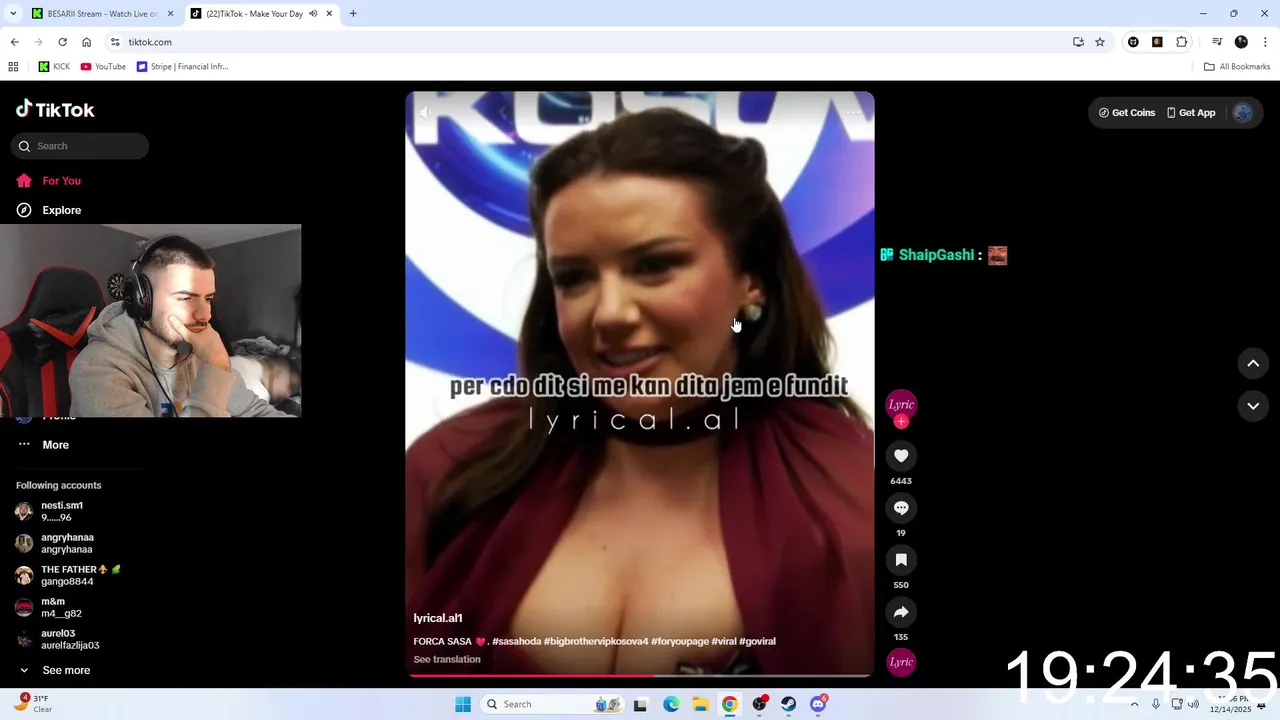Share the video with the arrow icon
1280x720 pixels.
[x=901, y=612]
